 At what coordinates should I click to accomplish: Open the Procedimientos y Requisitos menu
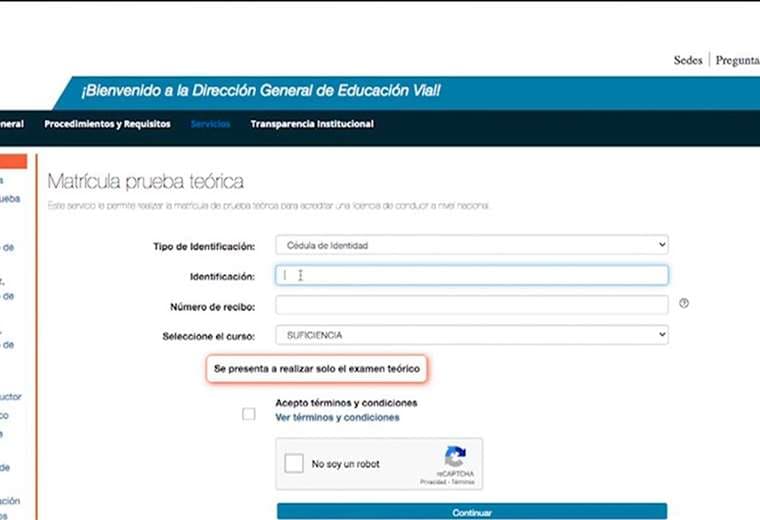107,124
